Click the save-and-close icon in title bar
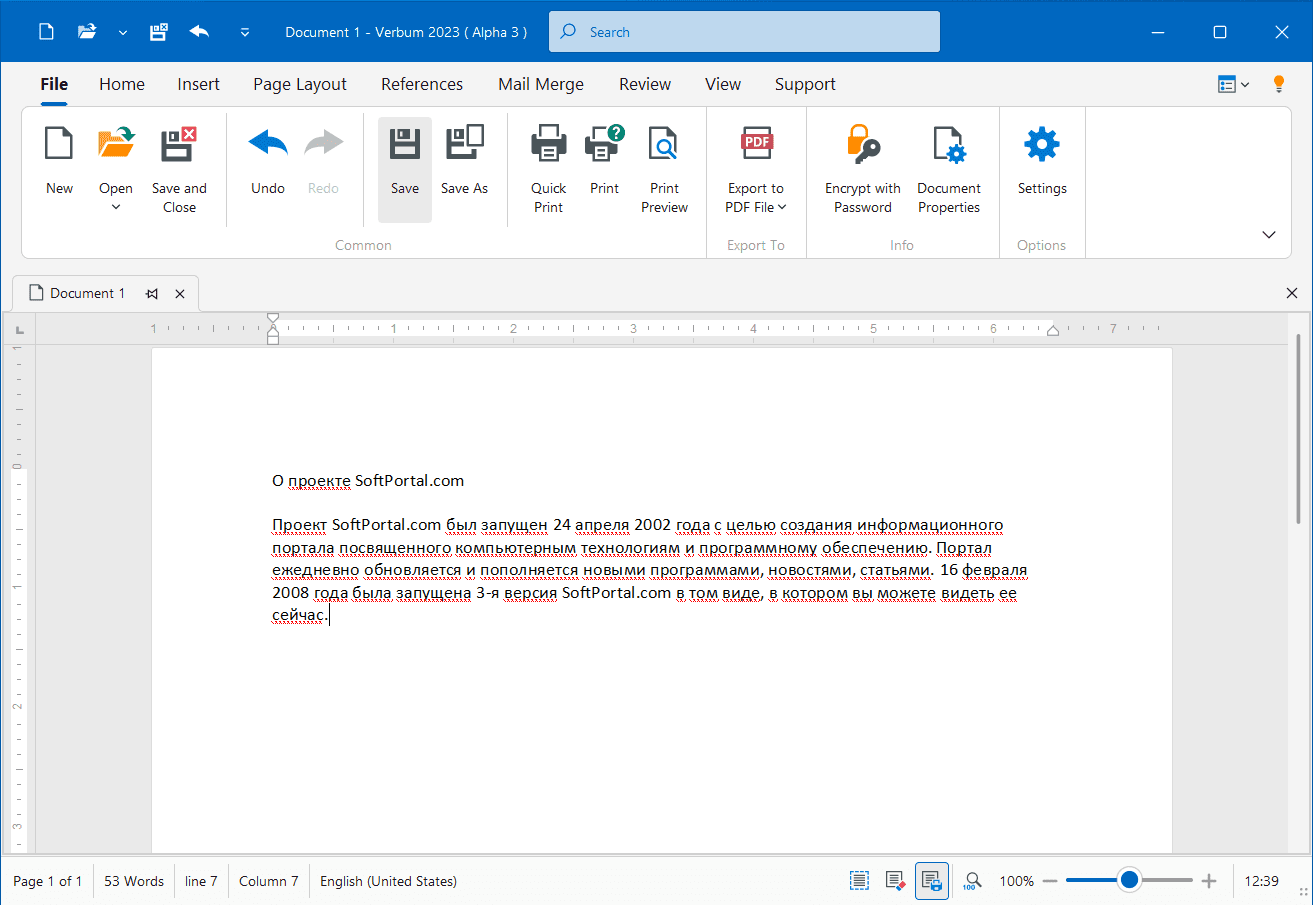 click(x=159, y=32)
